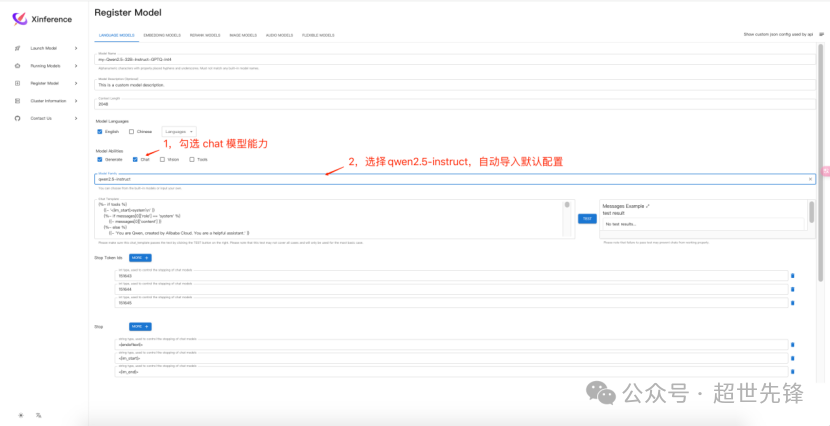Screen dimensions: 830x426
Task: Click the 'Model Languages' label
Action: pos(112,121)
